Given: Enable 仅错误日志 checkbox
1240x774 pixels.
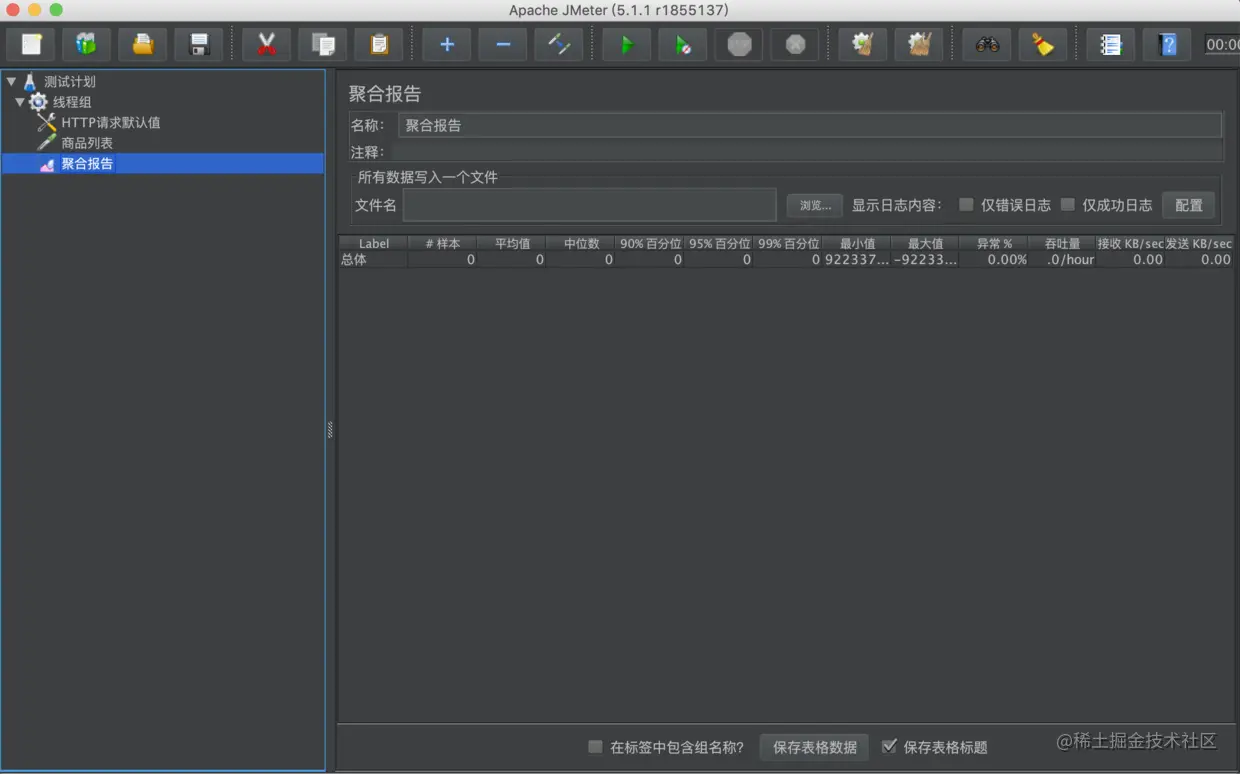Looking at the screenshot, I should (x=966, y=204).
